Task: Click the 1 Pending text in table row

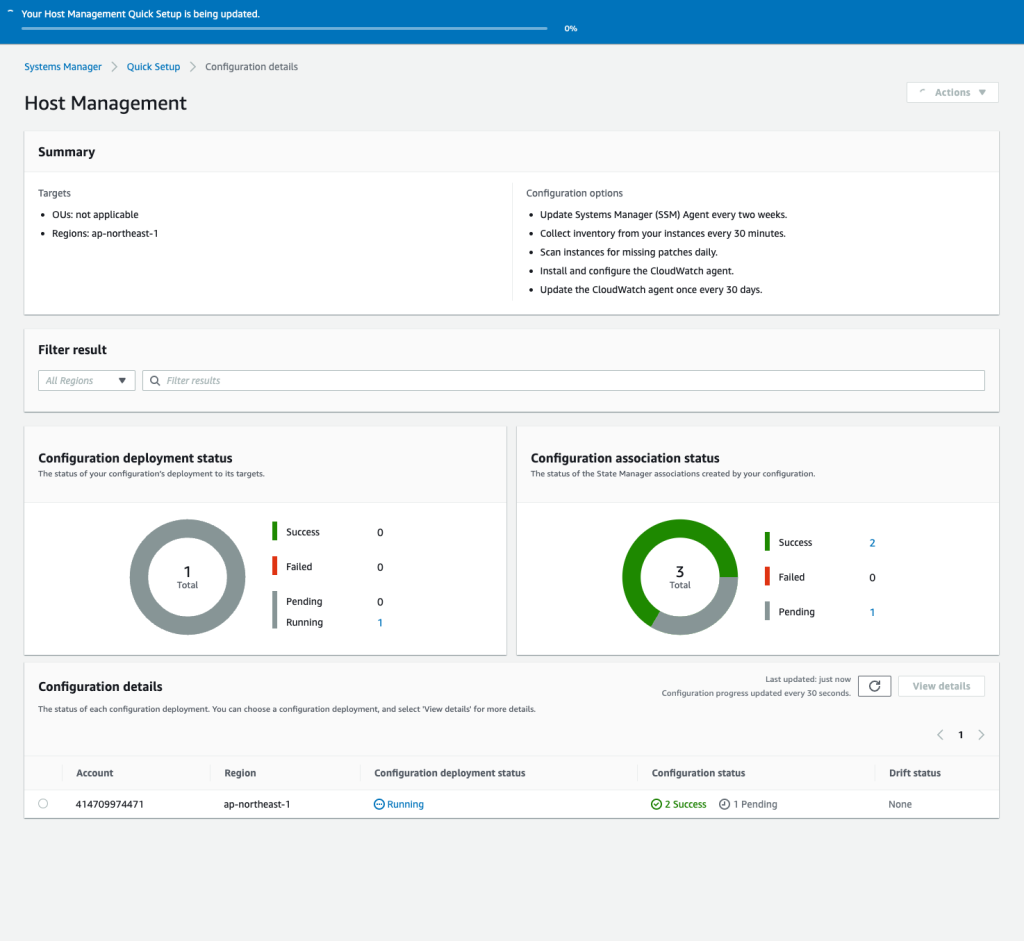Action: pos(755,805)
